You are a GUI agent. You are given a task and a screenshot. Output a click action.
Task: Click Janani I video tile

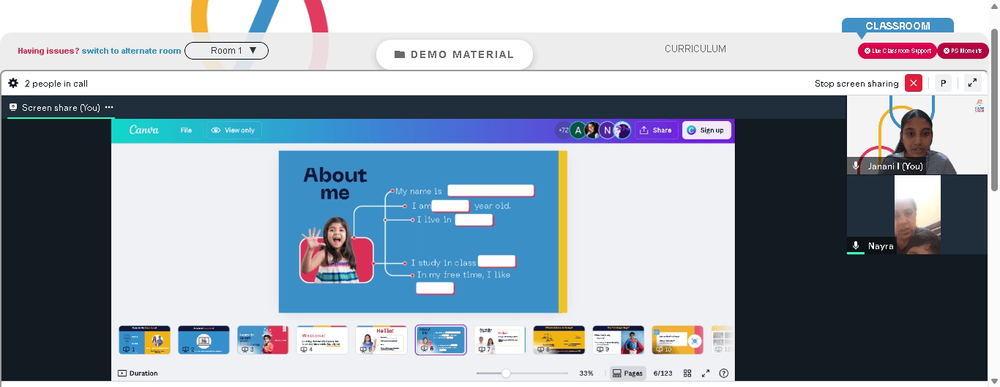click(x=916, y=135)
